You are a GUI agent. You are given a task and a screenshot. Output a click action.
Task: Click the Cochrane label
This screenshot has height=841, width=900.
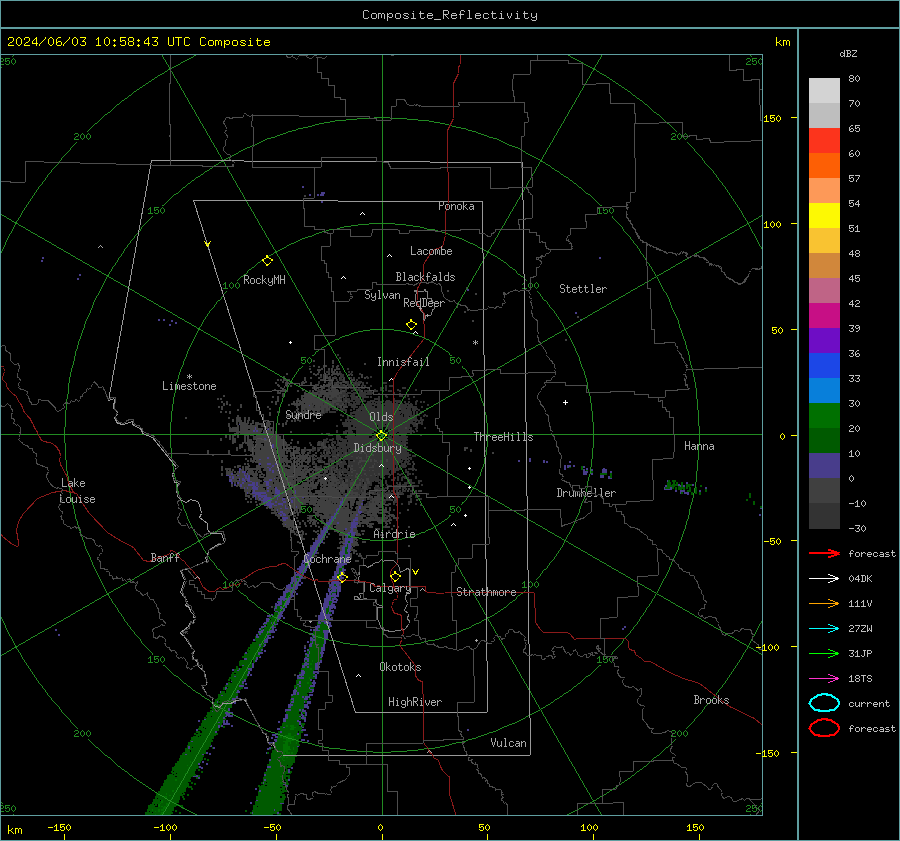[x=327, y=559]
